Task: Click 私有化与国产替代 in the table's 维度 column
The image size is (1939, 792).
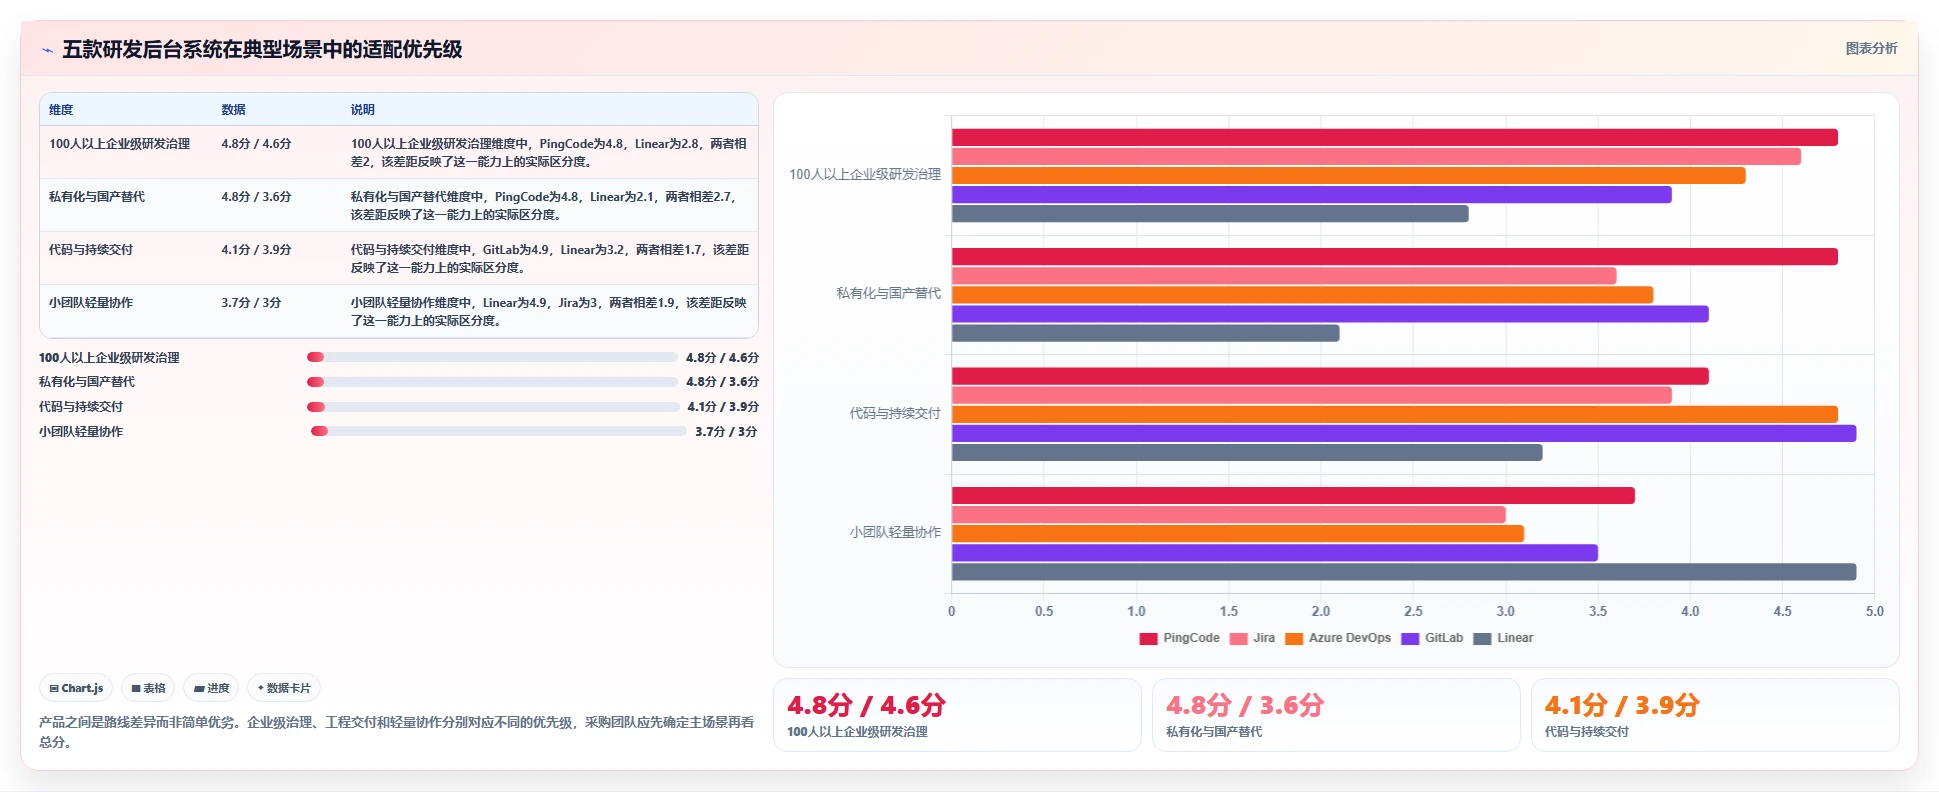Action: click(x=97, y=197)
